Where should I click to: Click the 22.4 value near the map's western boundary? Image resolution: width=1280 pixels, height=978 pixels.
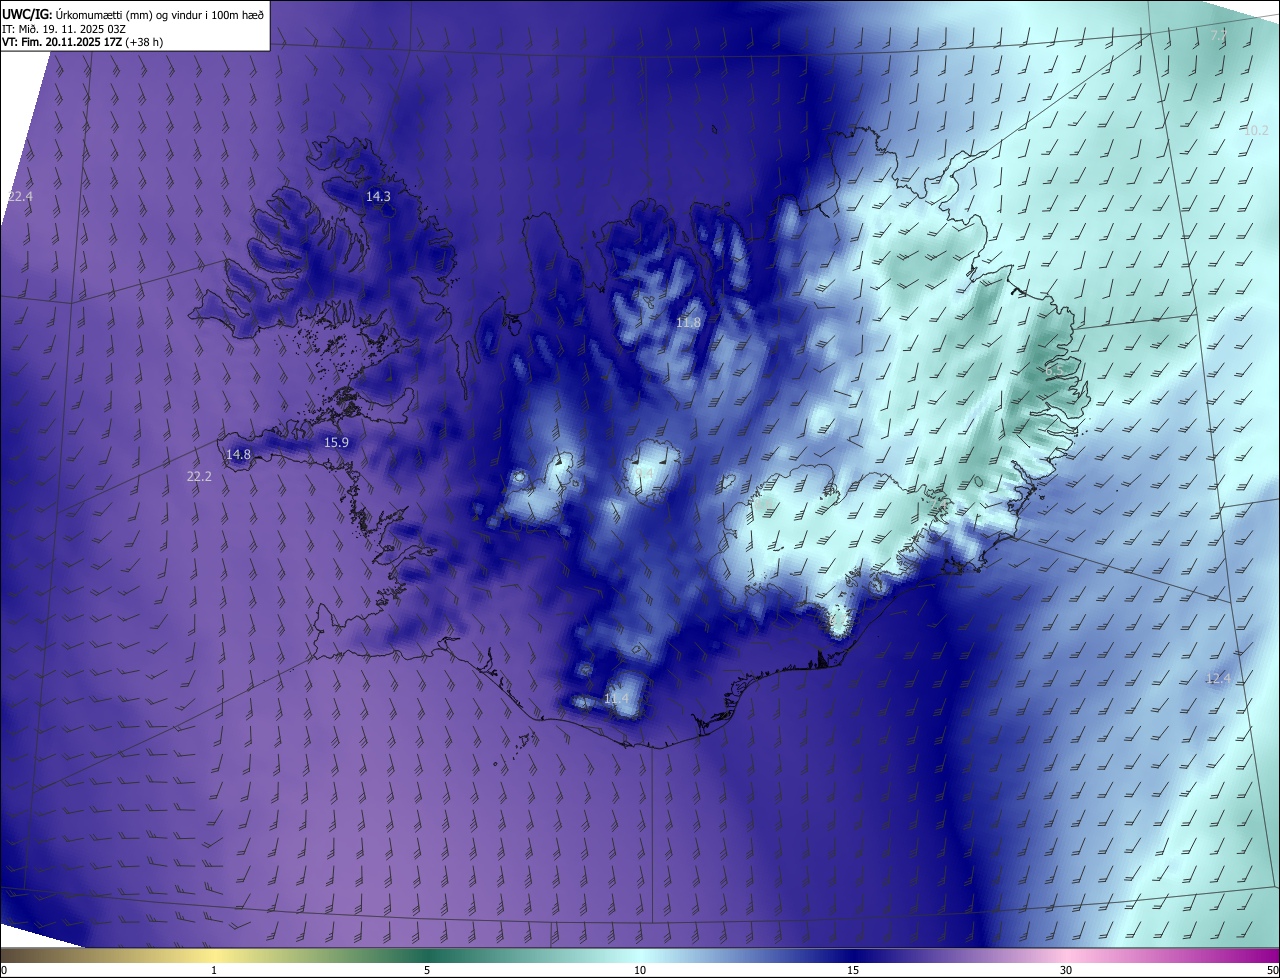[x=20, y=197]
